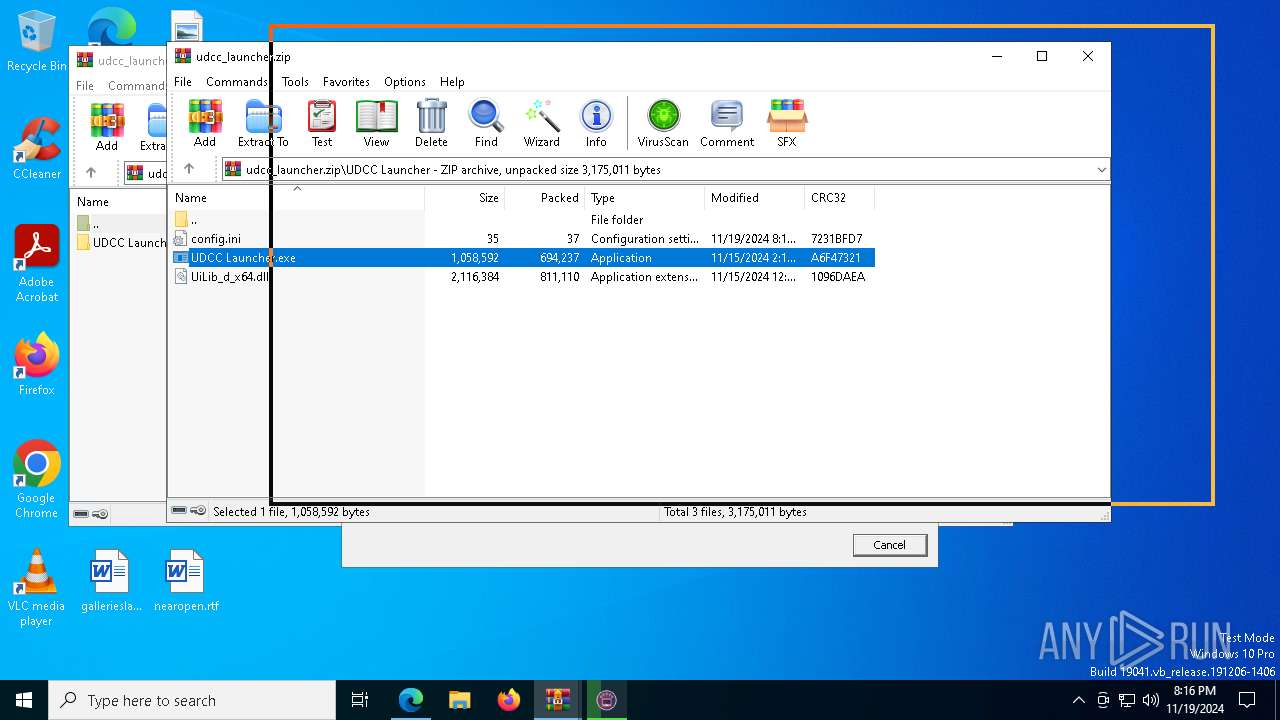Open Adobe Acrobat desktop shortcut
Image resolution: width=1280 pixels, height=720 pixels.
point(36,263)
